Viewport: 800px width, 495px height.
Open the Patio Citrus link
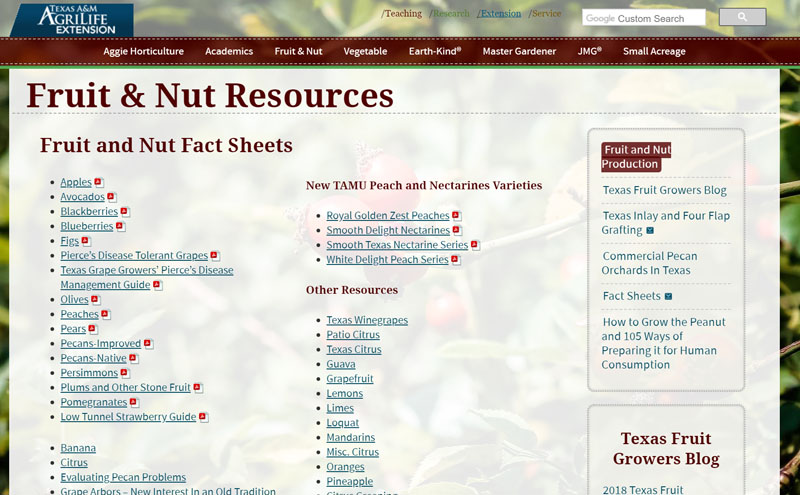click(x=353, y=335)
